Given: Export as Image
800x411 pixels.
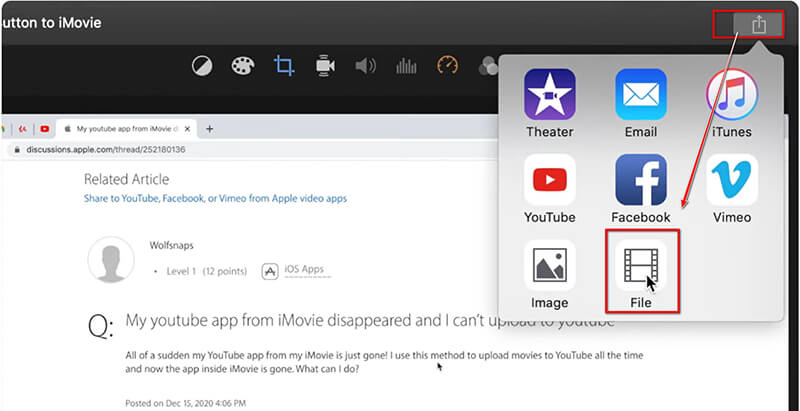Looking at the screenshot, I should click(x=549, y=275).
